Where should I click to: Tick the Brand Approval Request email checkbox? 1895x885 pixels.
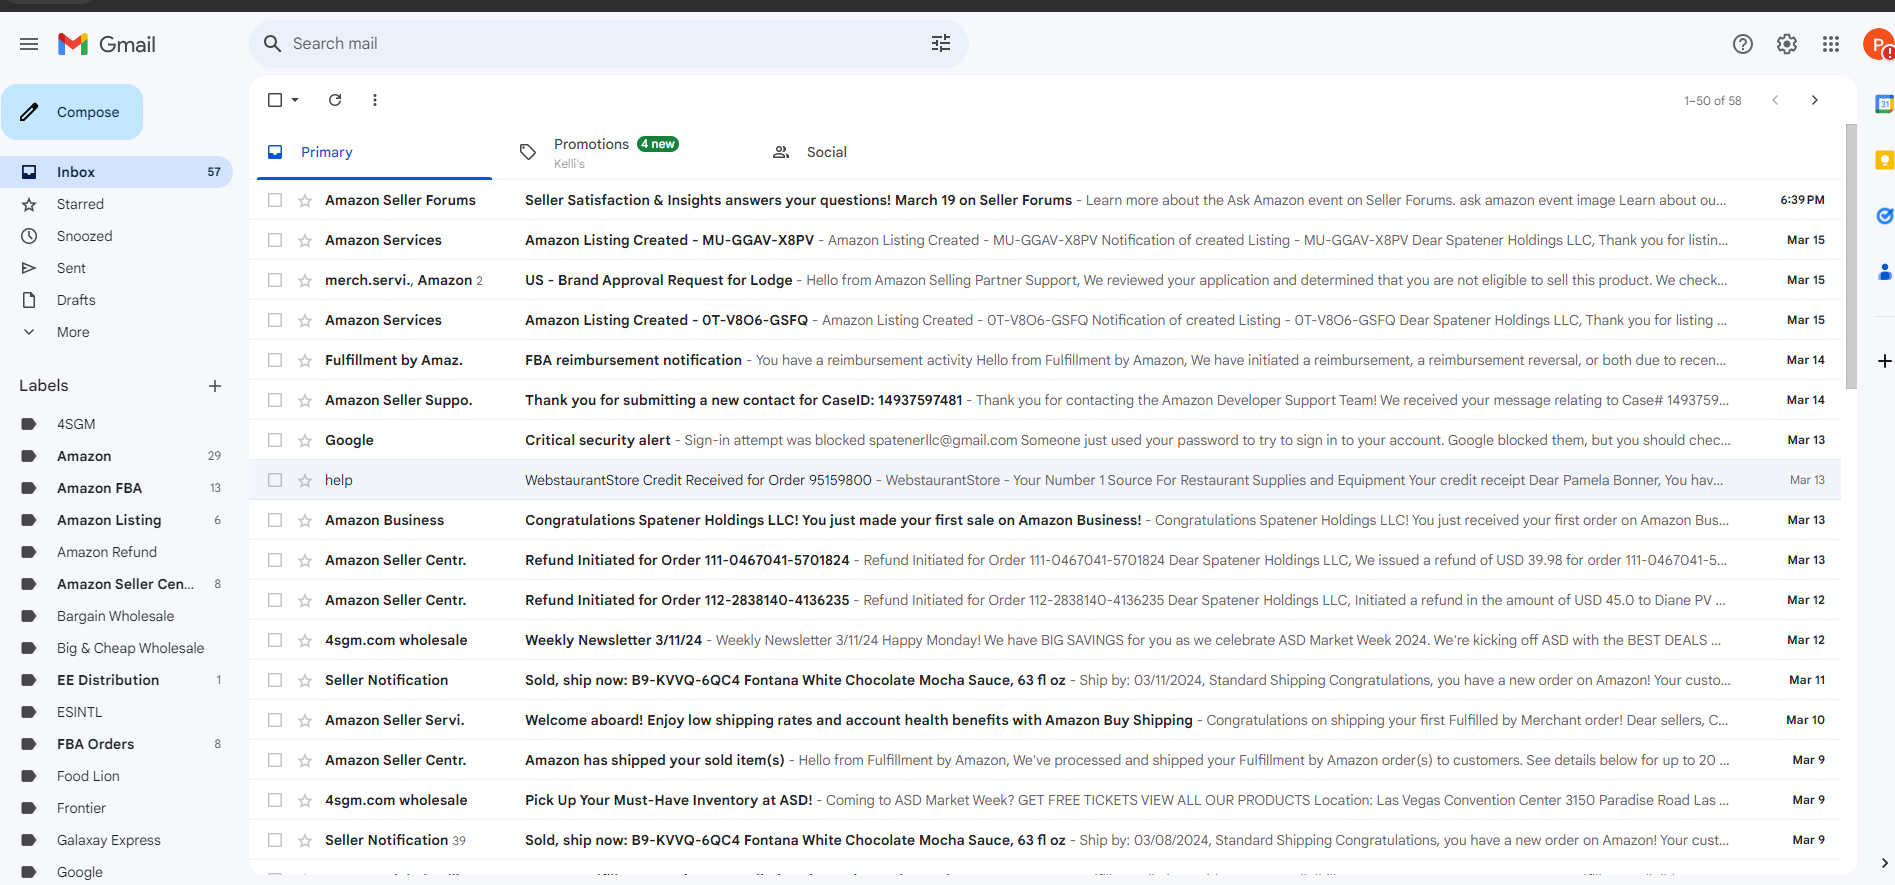pyautogui.click(x=275, y=280)
